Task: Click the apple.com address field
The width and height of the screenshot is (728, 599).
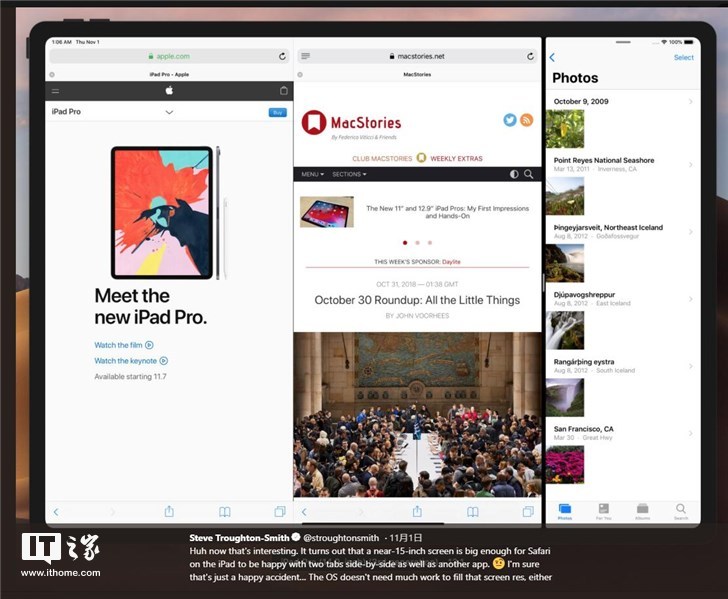Action: [x=169, y=56]
